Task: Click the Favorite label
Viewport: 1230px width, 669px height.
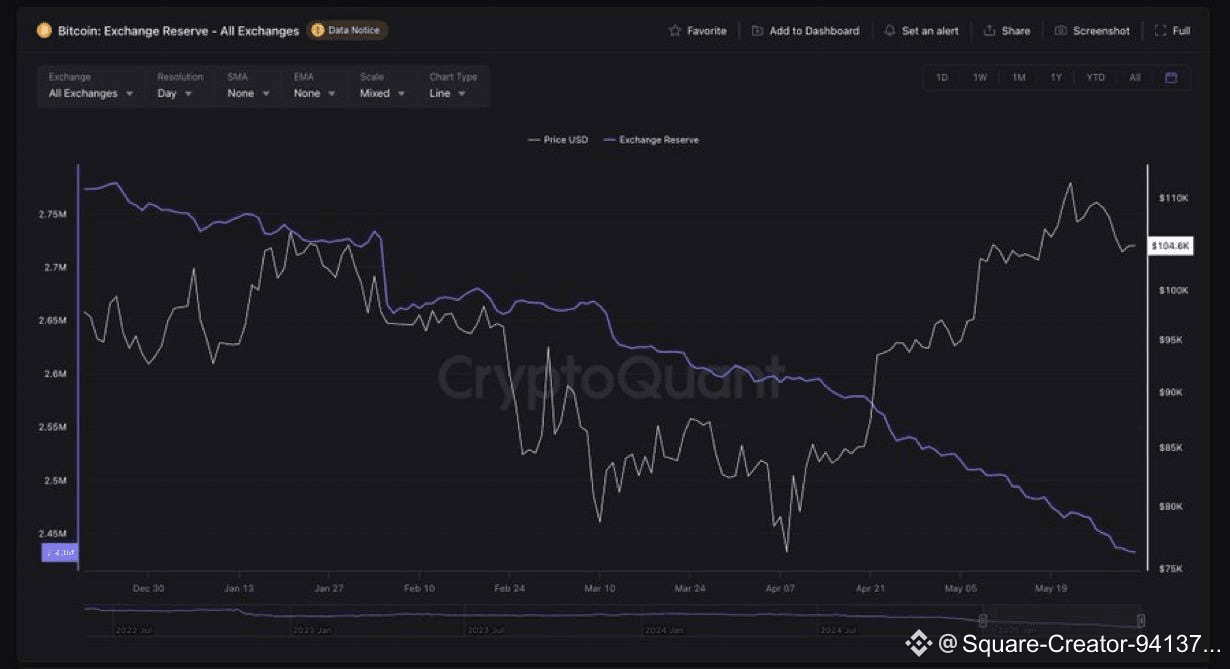Action: point(707,31)
